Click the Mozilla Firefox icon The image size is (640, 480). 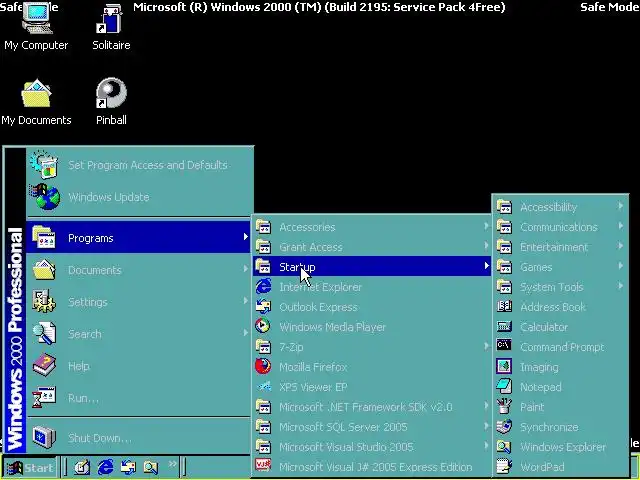click(263, 366)
